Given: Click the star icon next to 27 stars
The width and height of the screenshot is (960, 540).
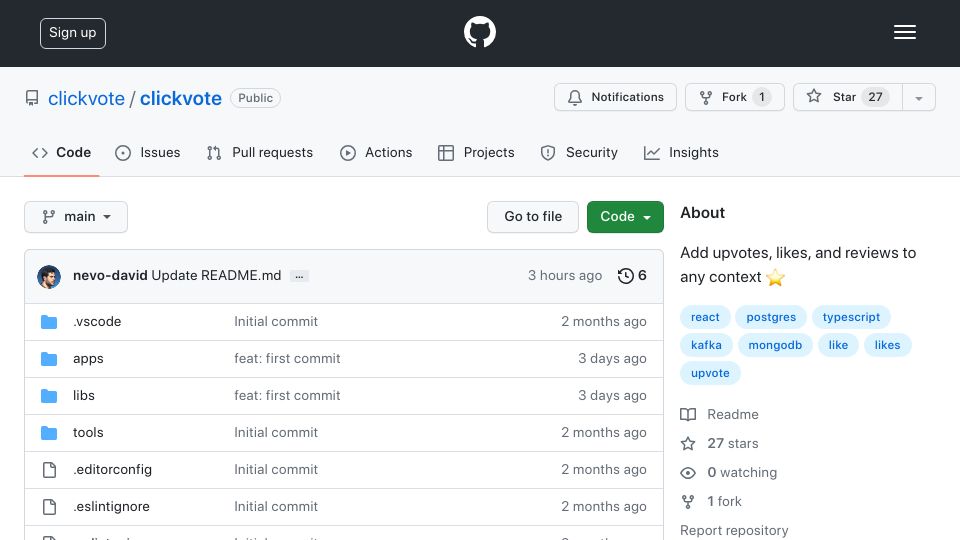Looking at the screenshot, I should 688,443.
